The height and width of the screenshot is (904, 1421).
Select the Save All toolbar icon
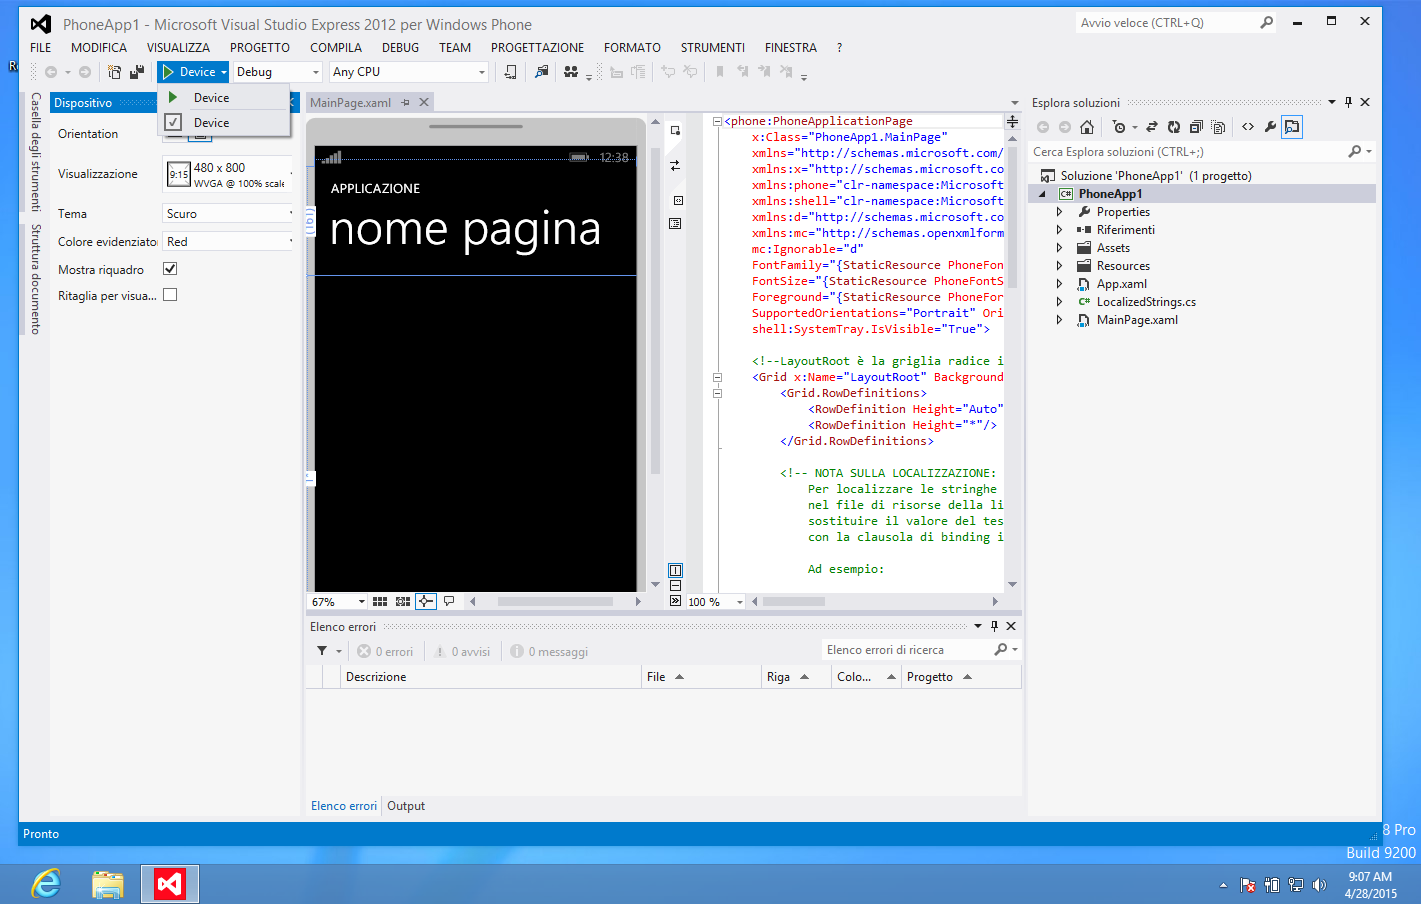coord(138,72)
